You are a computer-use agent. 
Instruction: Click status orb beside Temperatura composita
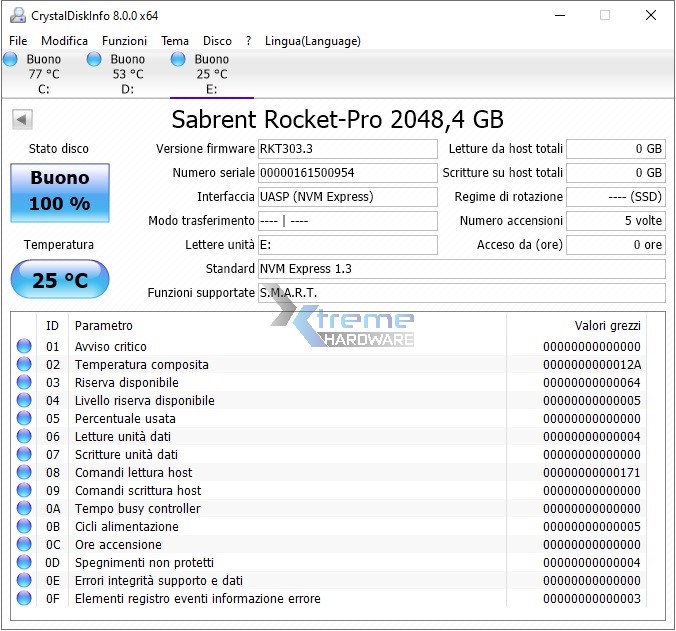24,365
